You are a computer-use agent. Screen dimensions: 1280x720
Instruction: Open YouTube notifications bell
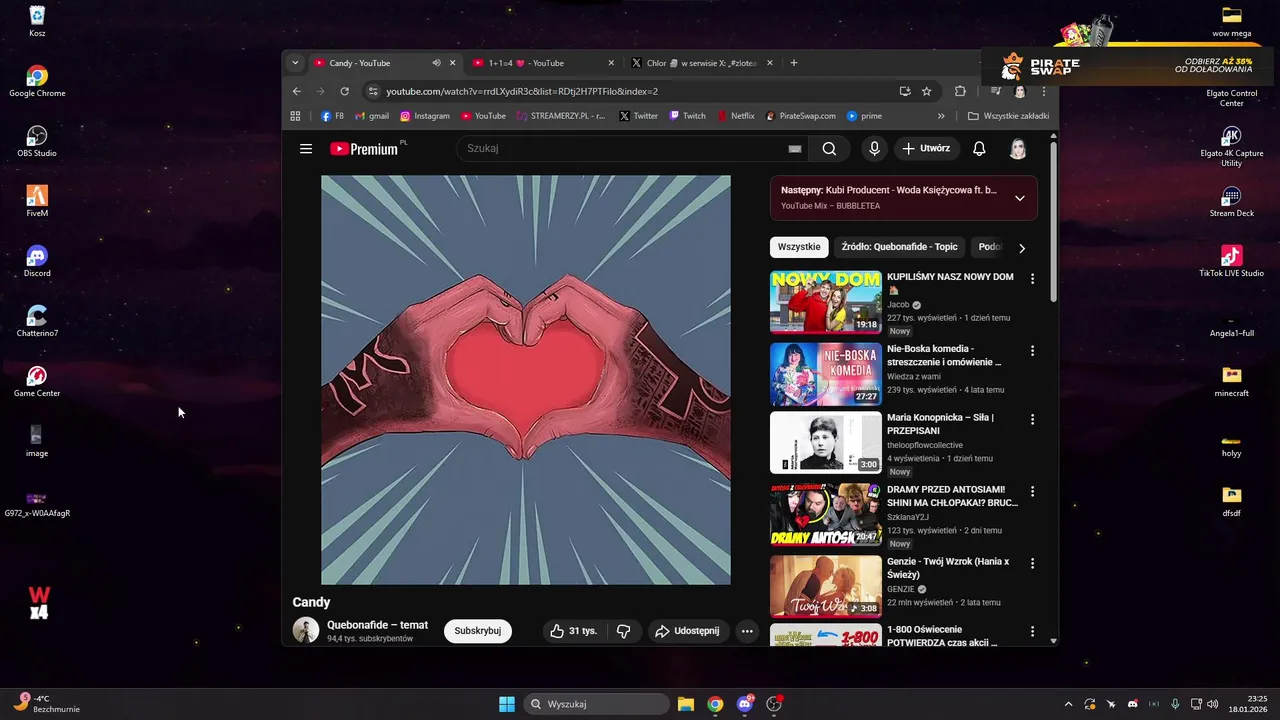(x=979, y=149)
